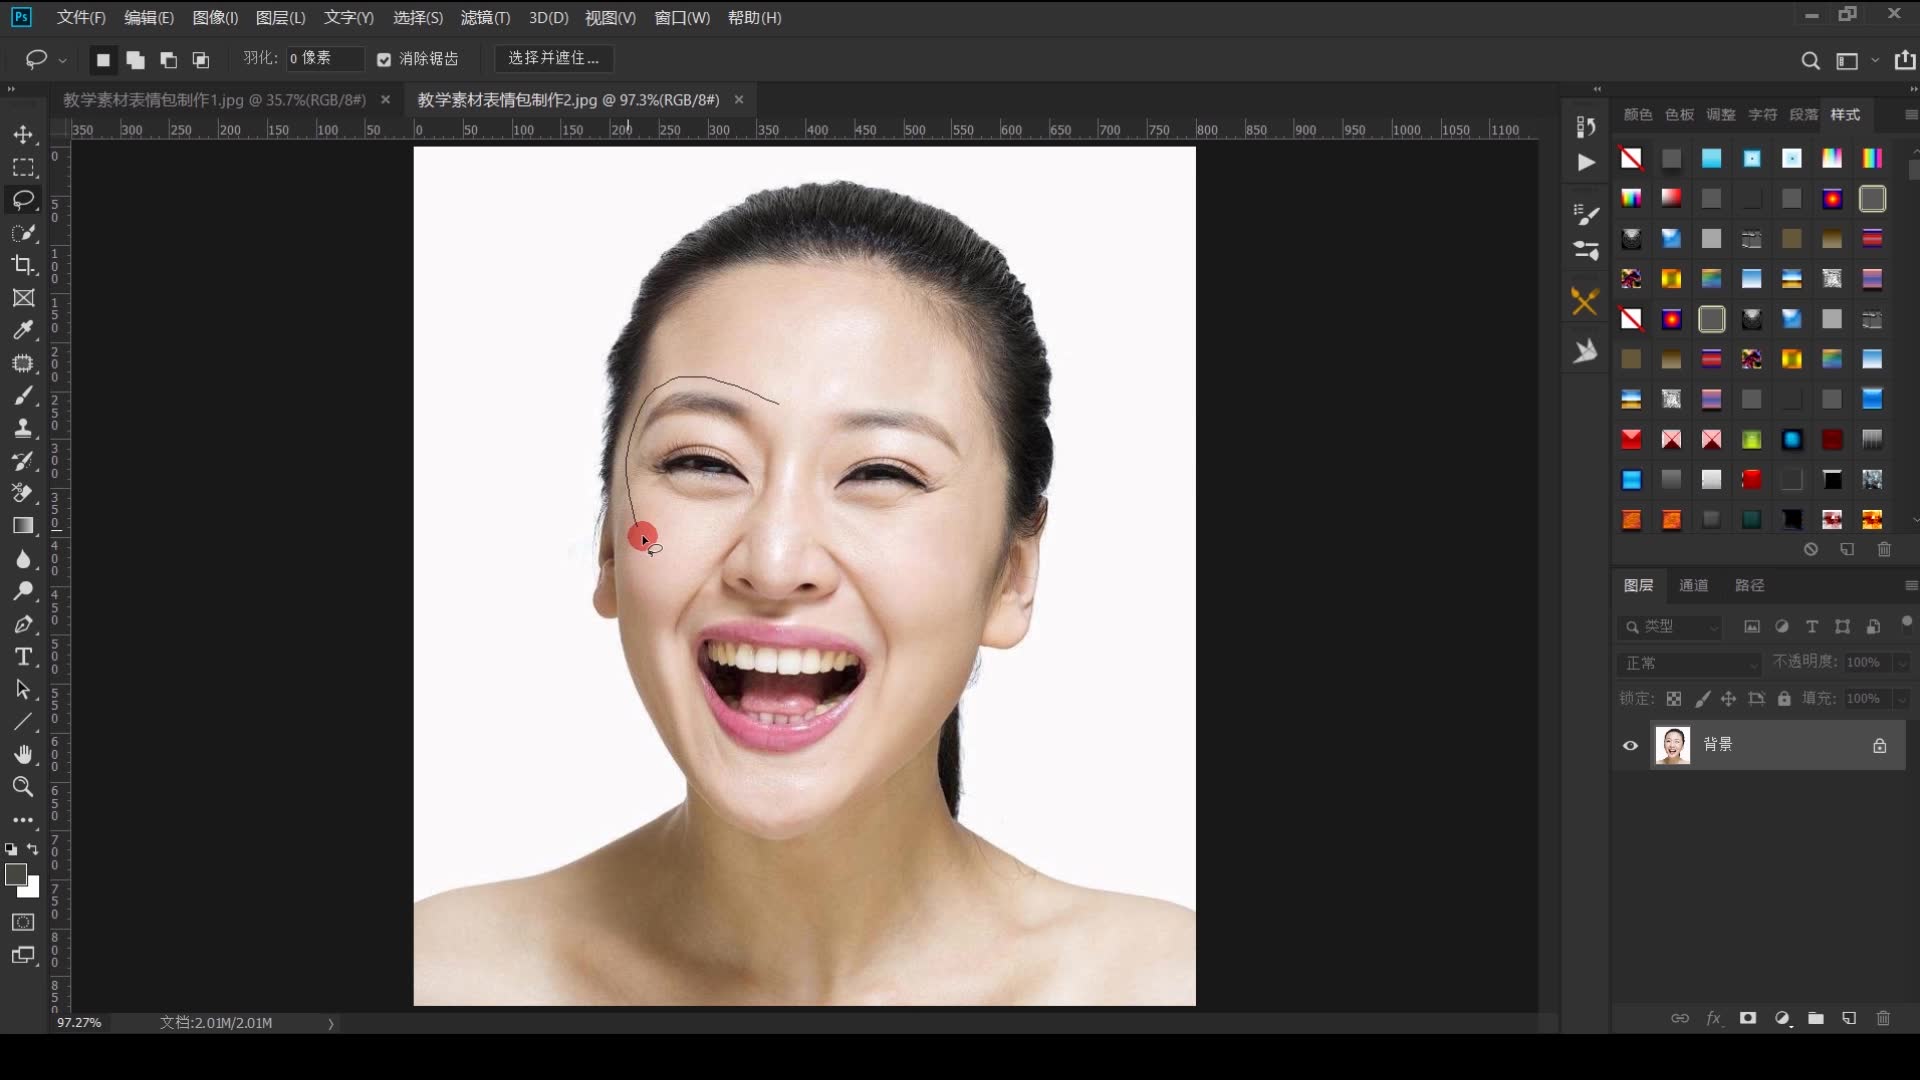Choose Intersect with selection mode

(201, 60)
